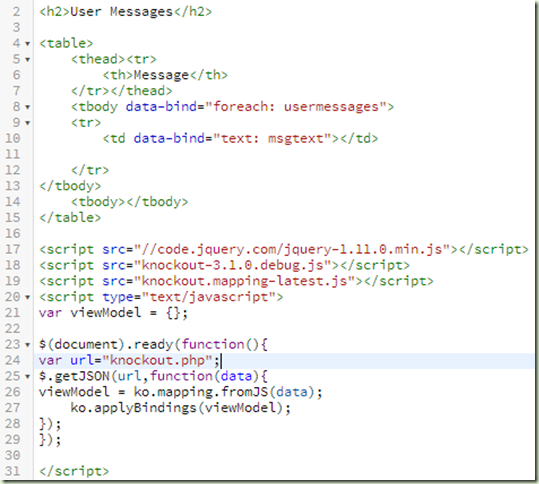Image resolution: width=539 pixels, height=484 pixels.
Task: Collapse the tr fold arrow on line 9
Action: click(28, 123)
